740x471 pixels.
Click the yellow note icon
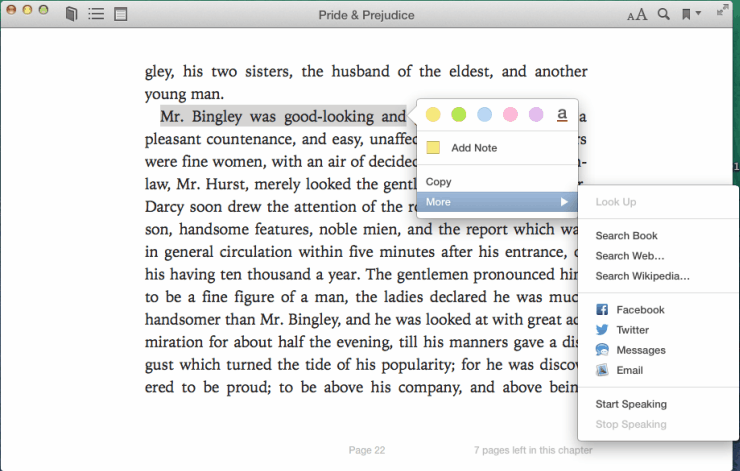click(x=433, y=148)
